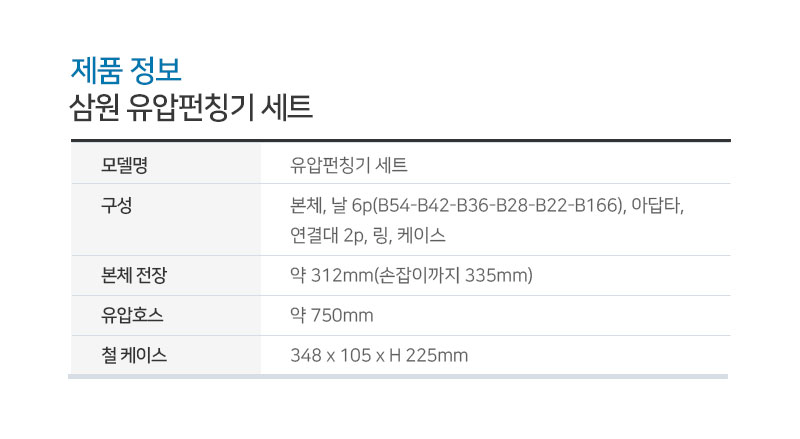Click the 유압펀칭기 세트 model value
The width and height of the screenshot is (800, 439).
[x=348, y=165]
